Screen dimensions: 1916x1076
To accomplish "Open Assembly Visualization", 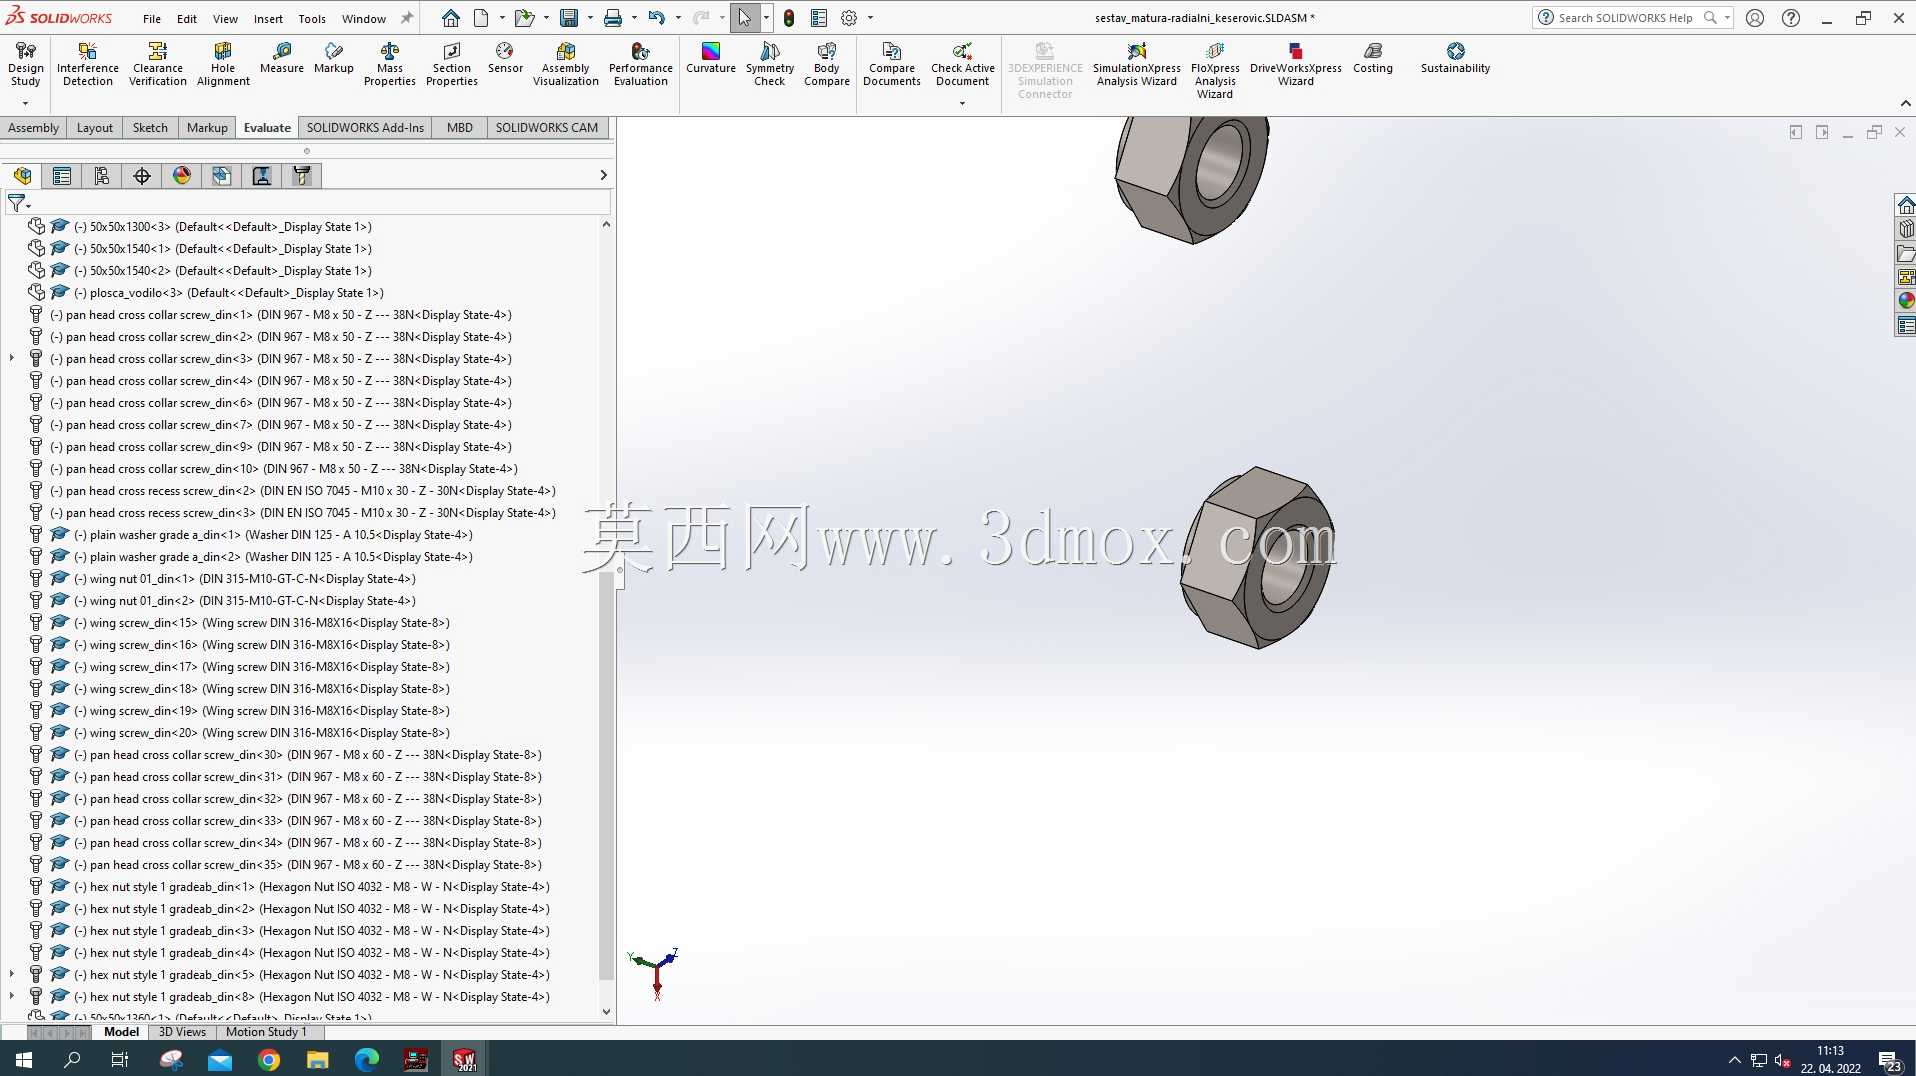I will [566, 65].
